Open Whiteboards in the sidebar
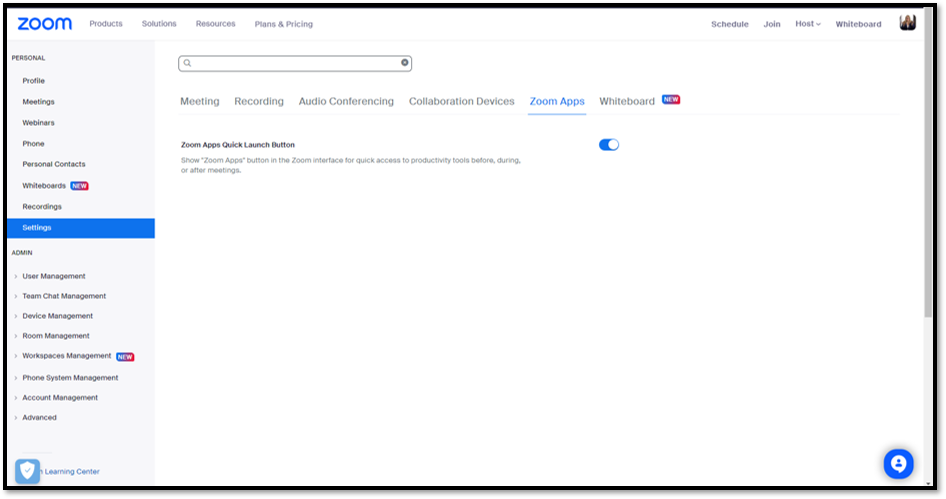The width and height of the screenshot is (946, 499). (44, 186)
